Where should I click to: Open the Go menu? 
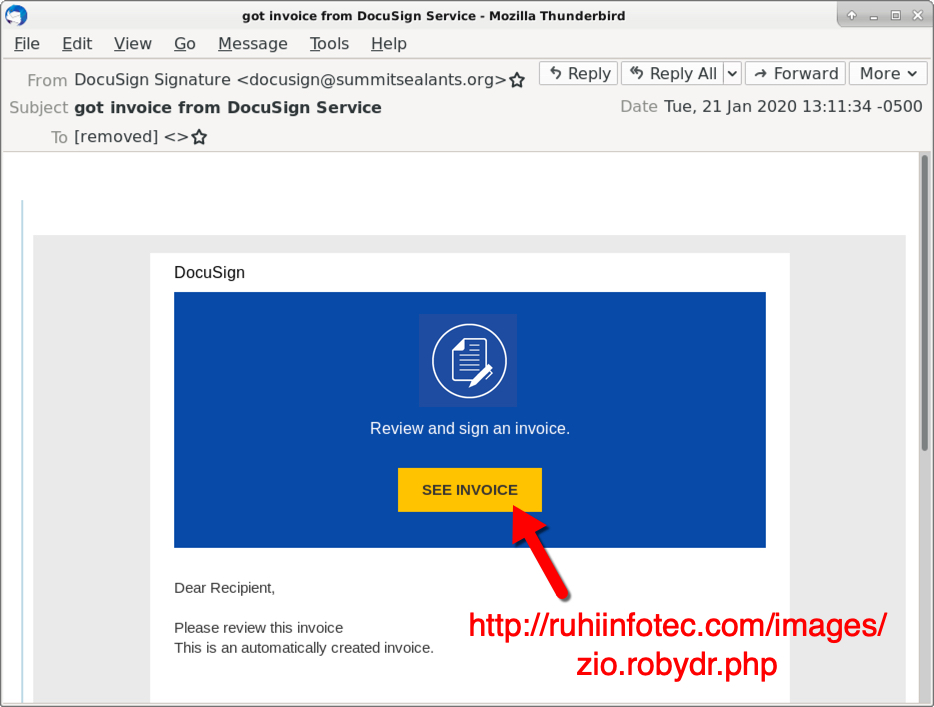pos(185,43)
